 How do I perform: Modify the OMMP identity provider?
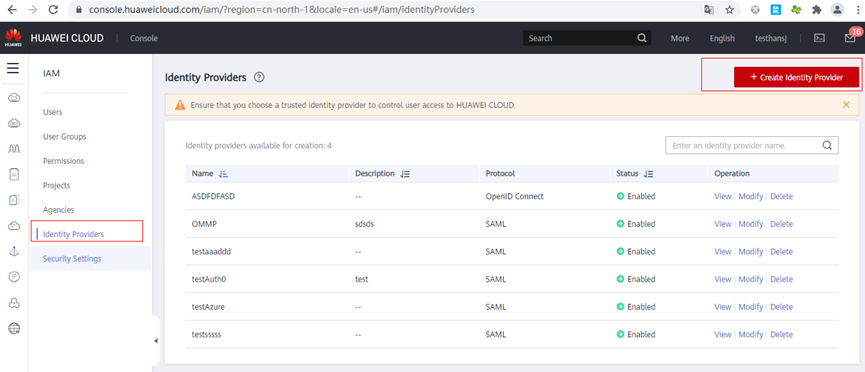(751, 224)
